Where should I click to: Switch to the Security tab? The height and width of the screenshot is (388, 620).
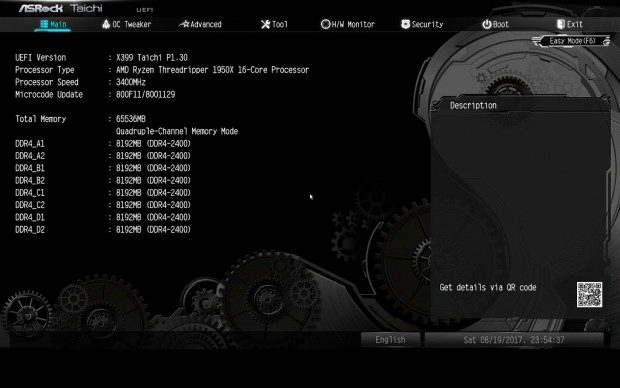(x=422, y=24)
